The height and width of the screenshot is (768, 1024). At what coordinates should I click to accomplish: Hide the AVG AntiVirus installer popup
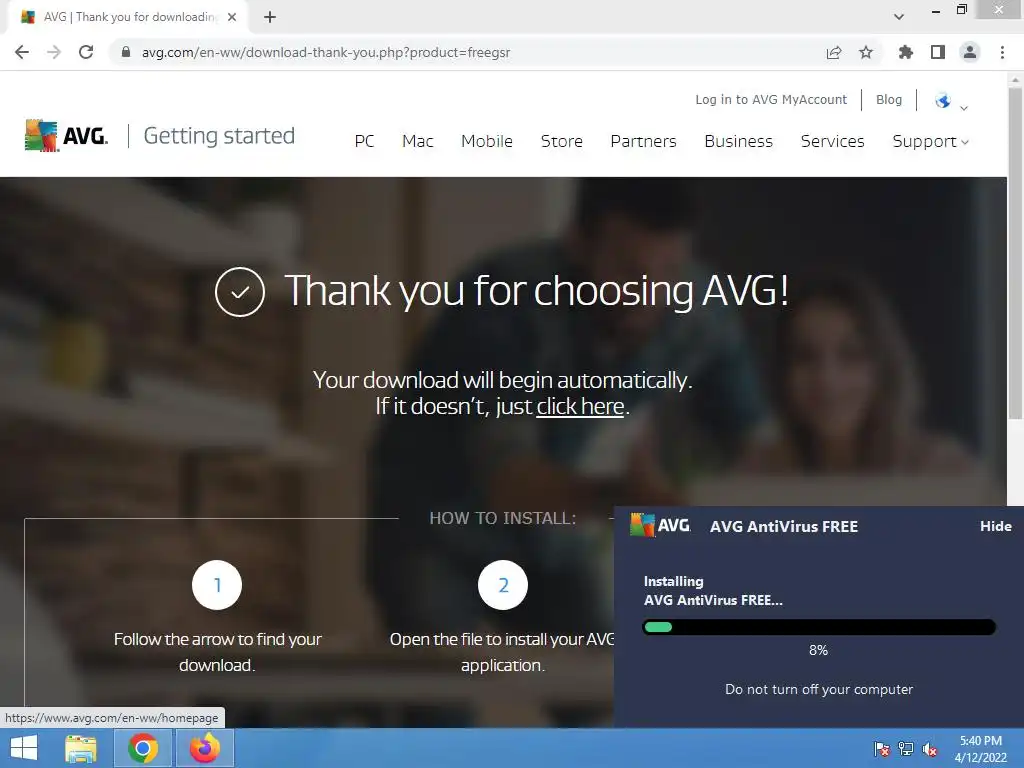pos(995,526)
